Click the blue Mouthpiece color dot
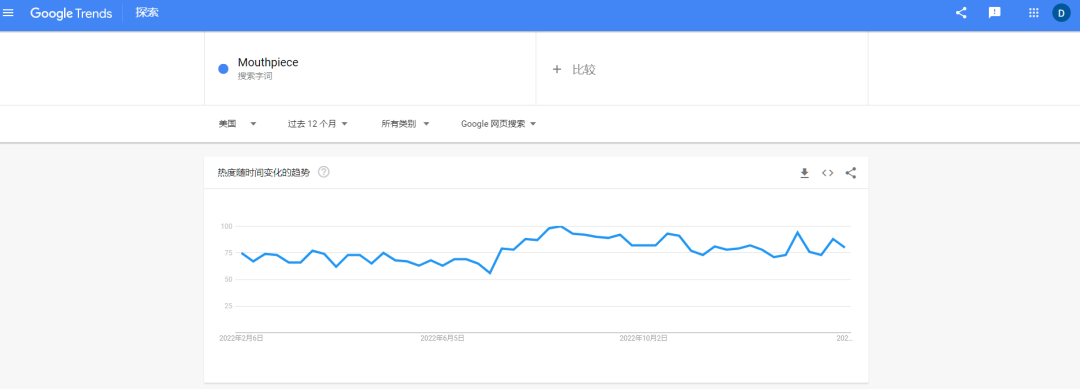Image resolution: width=1080 pixels, height=389 pixels. (223, 68)
